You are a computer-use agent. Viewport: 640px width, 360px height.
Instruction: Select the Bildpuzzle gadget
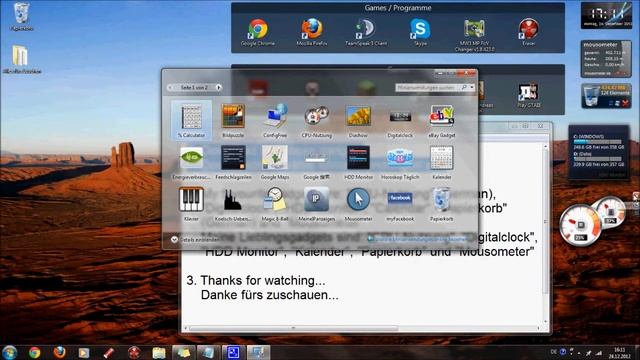[x=233, y=120]
